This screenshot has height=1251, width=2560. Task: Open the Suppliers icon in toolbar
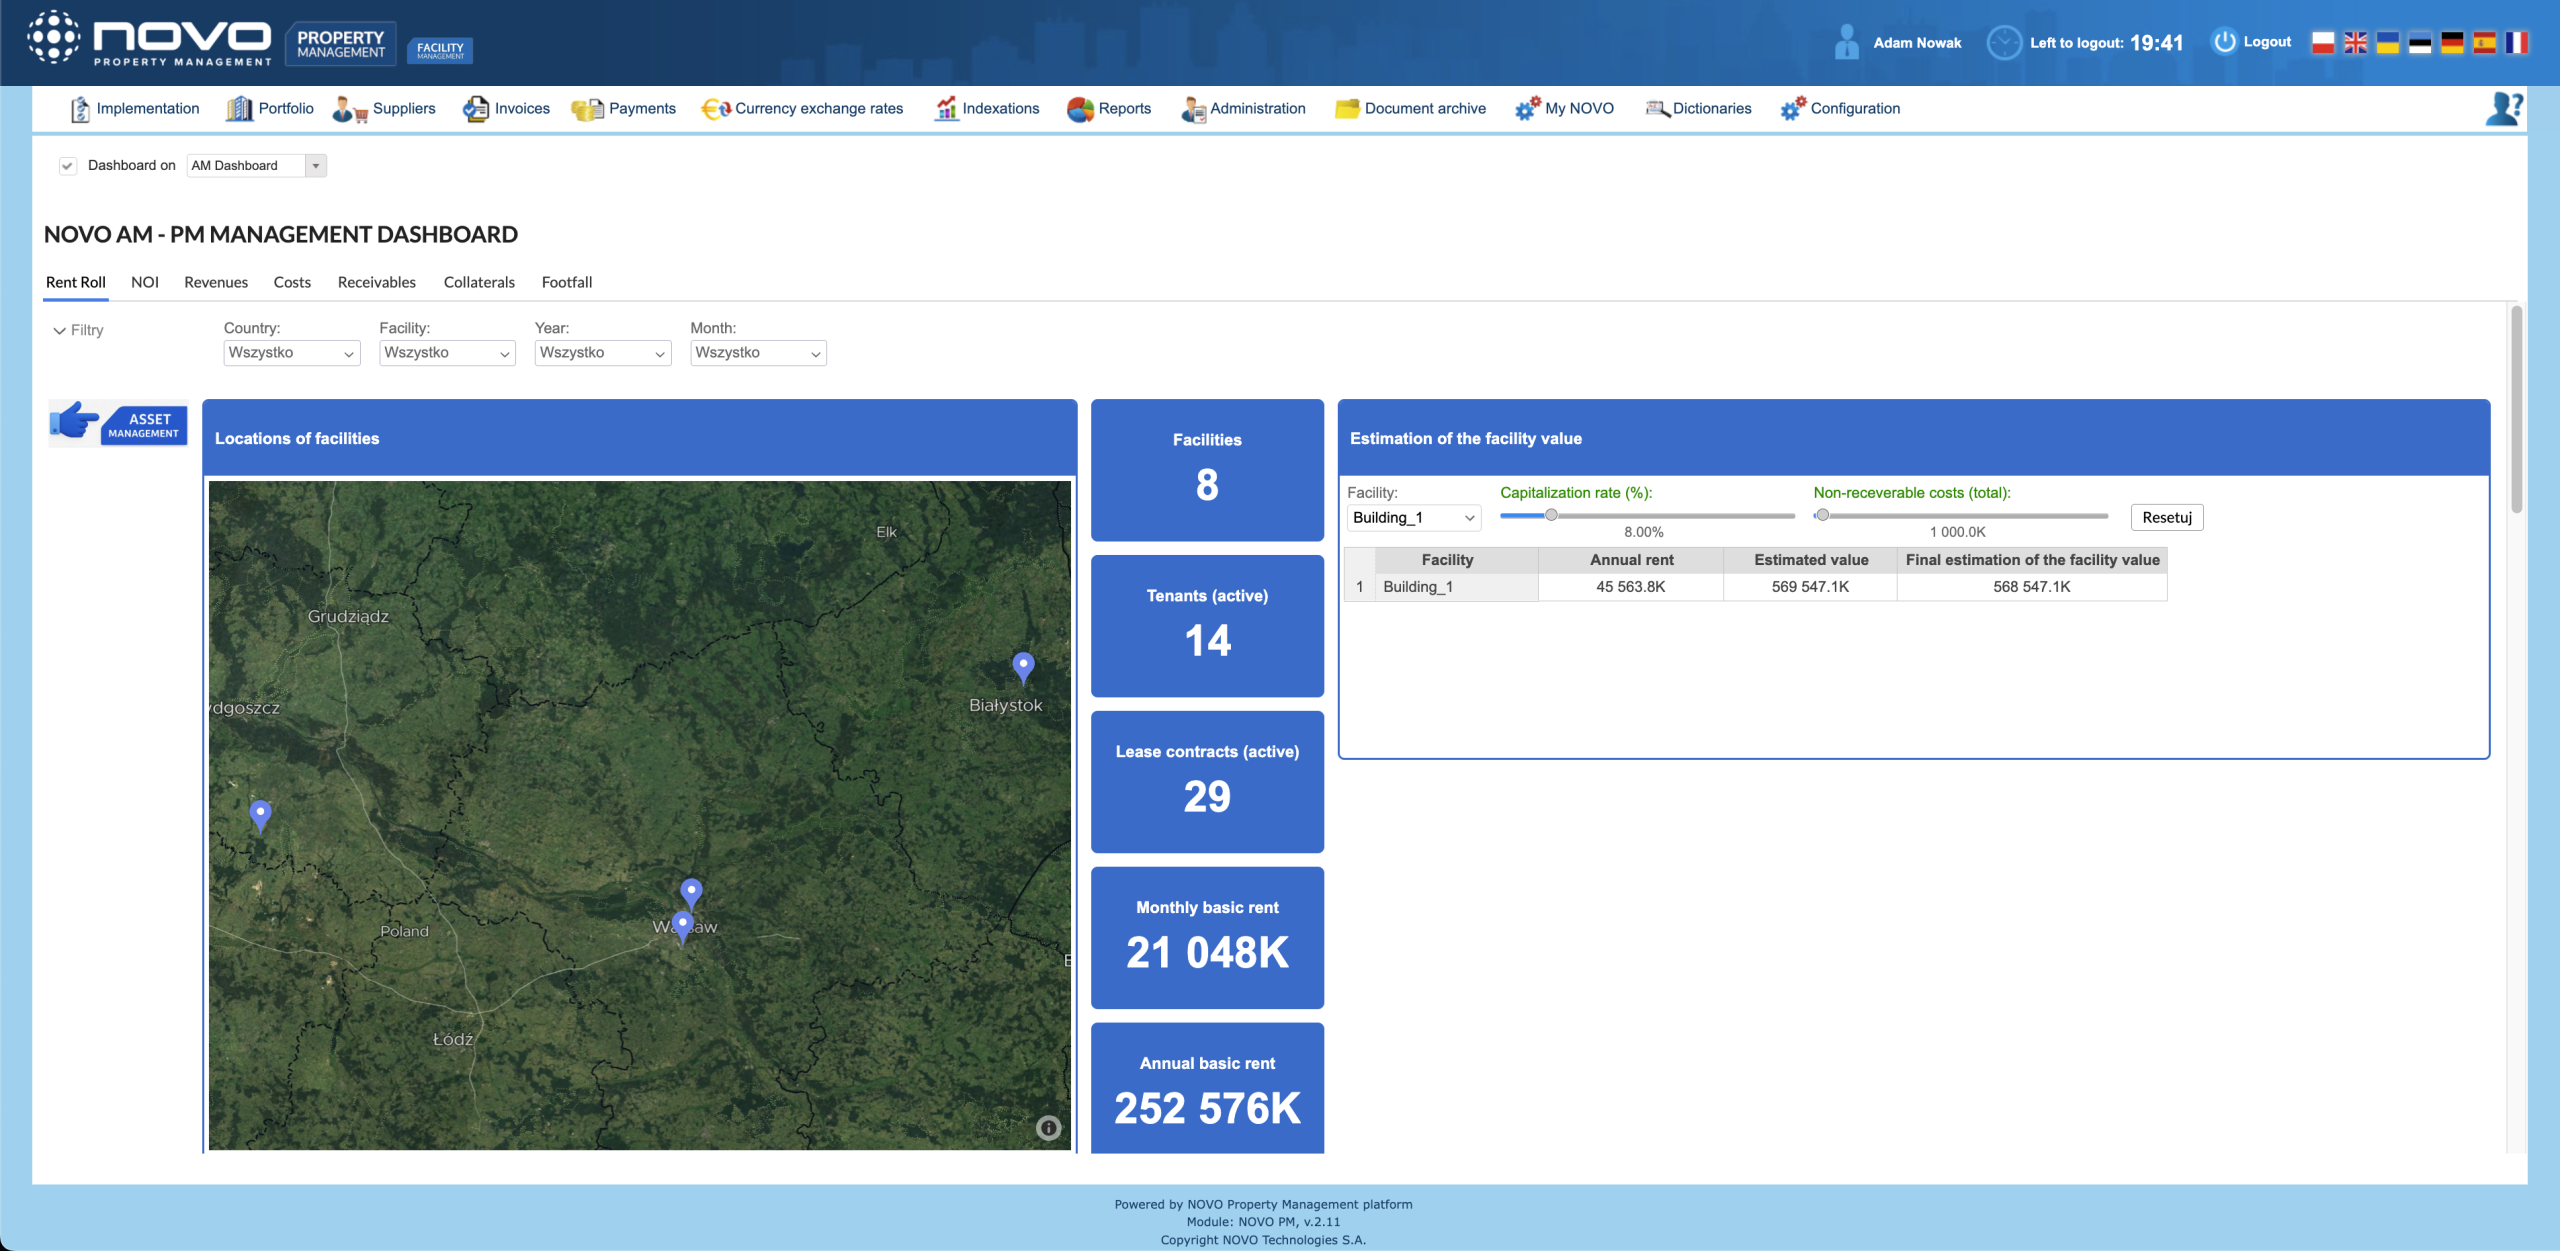click(x=349, y=109)
